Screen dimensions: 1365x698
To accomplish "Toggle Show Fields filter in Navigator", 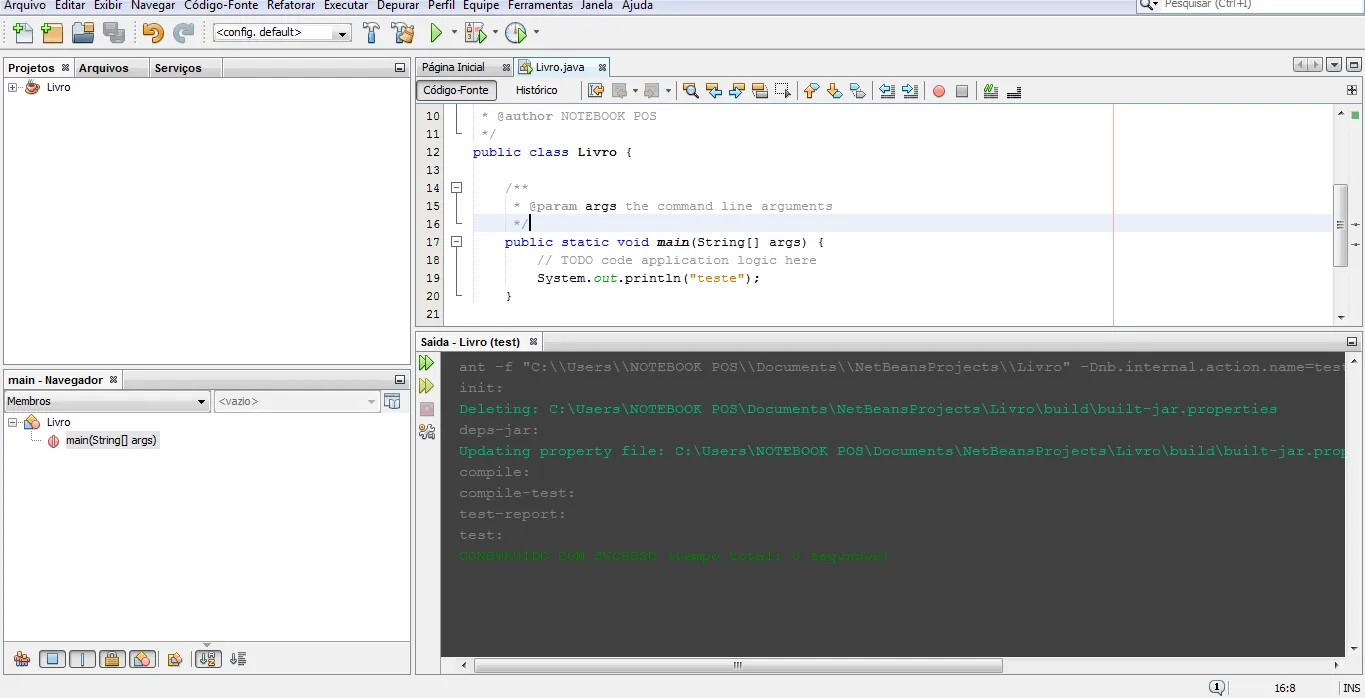I will coord(53,659).
